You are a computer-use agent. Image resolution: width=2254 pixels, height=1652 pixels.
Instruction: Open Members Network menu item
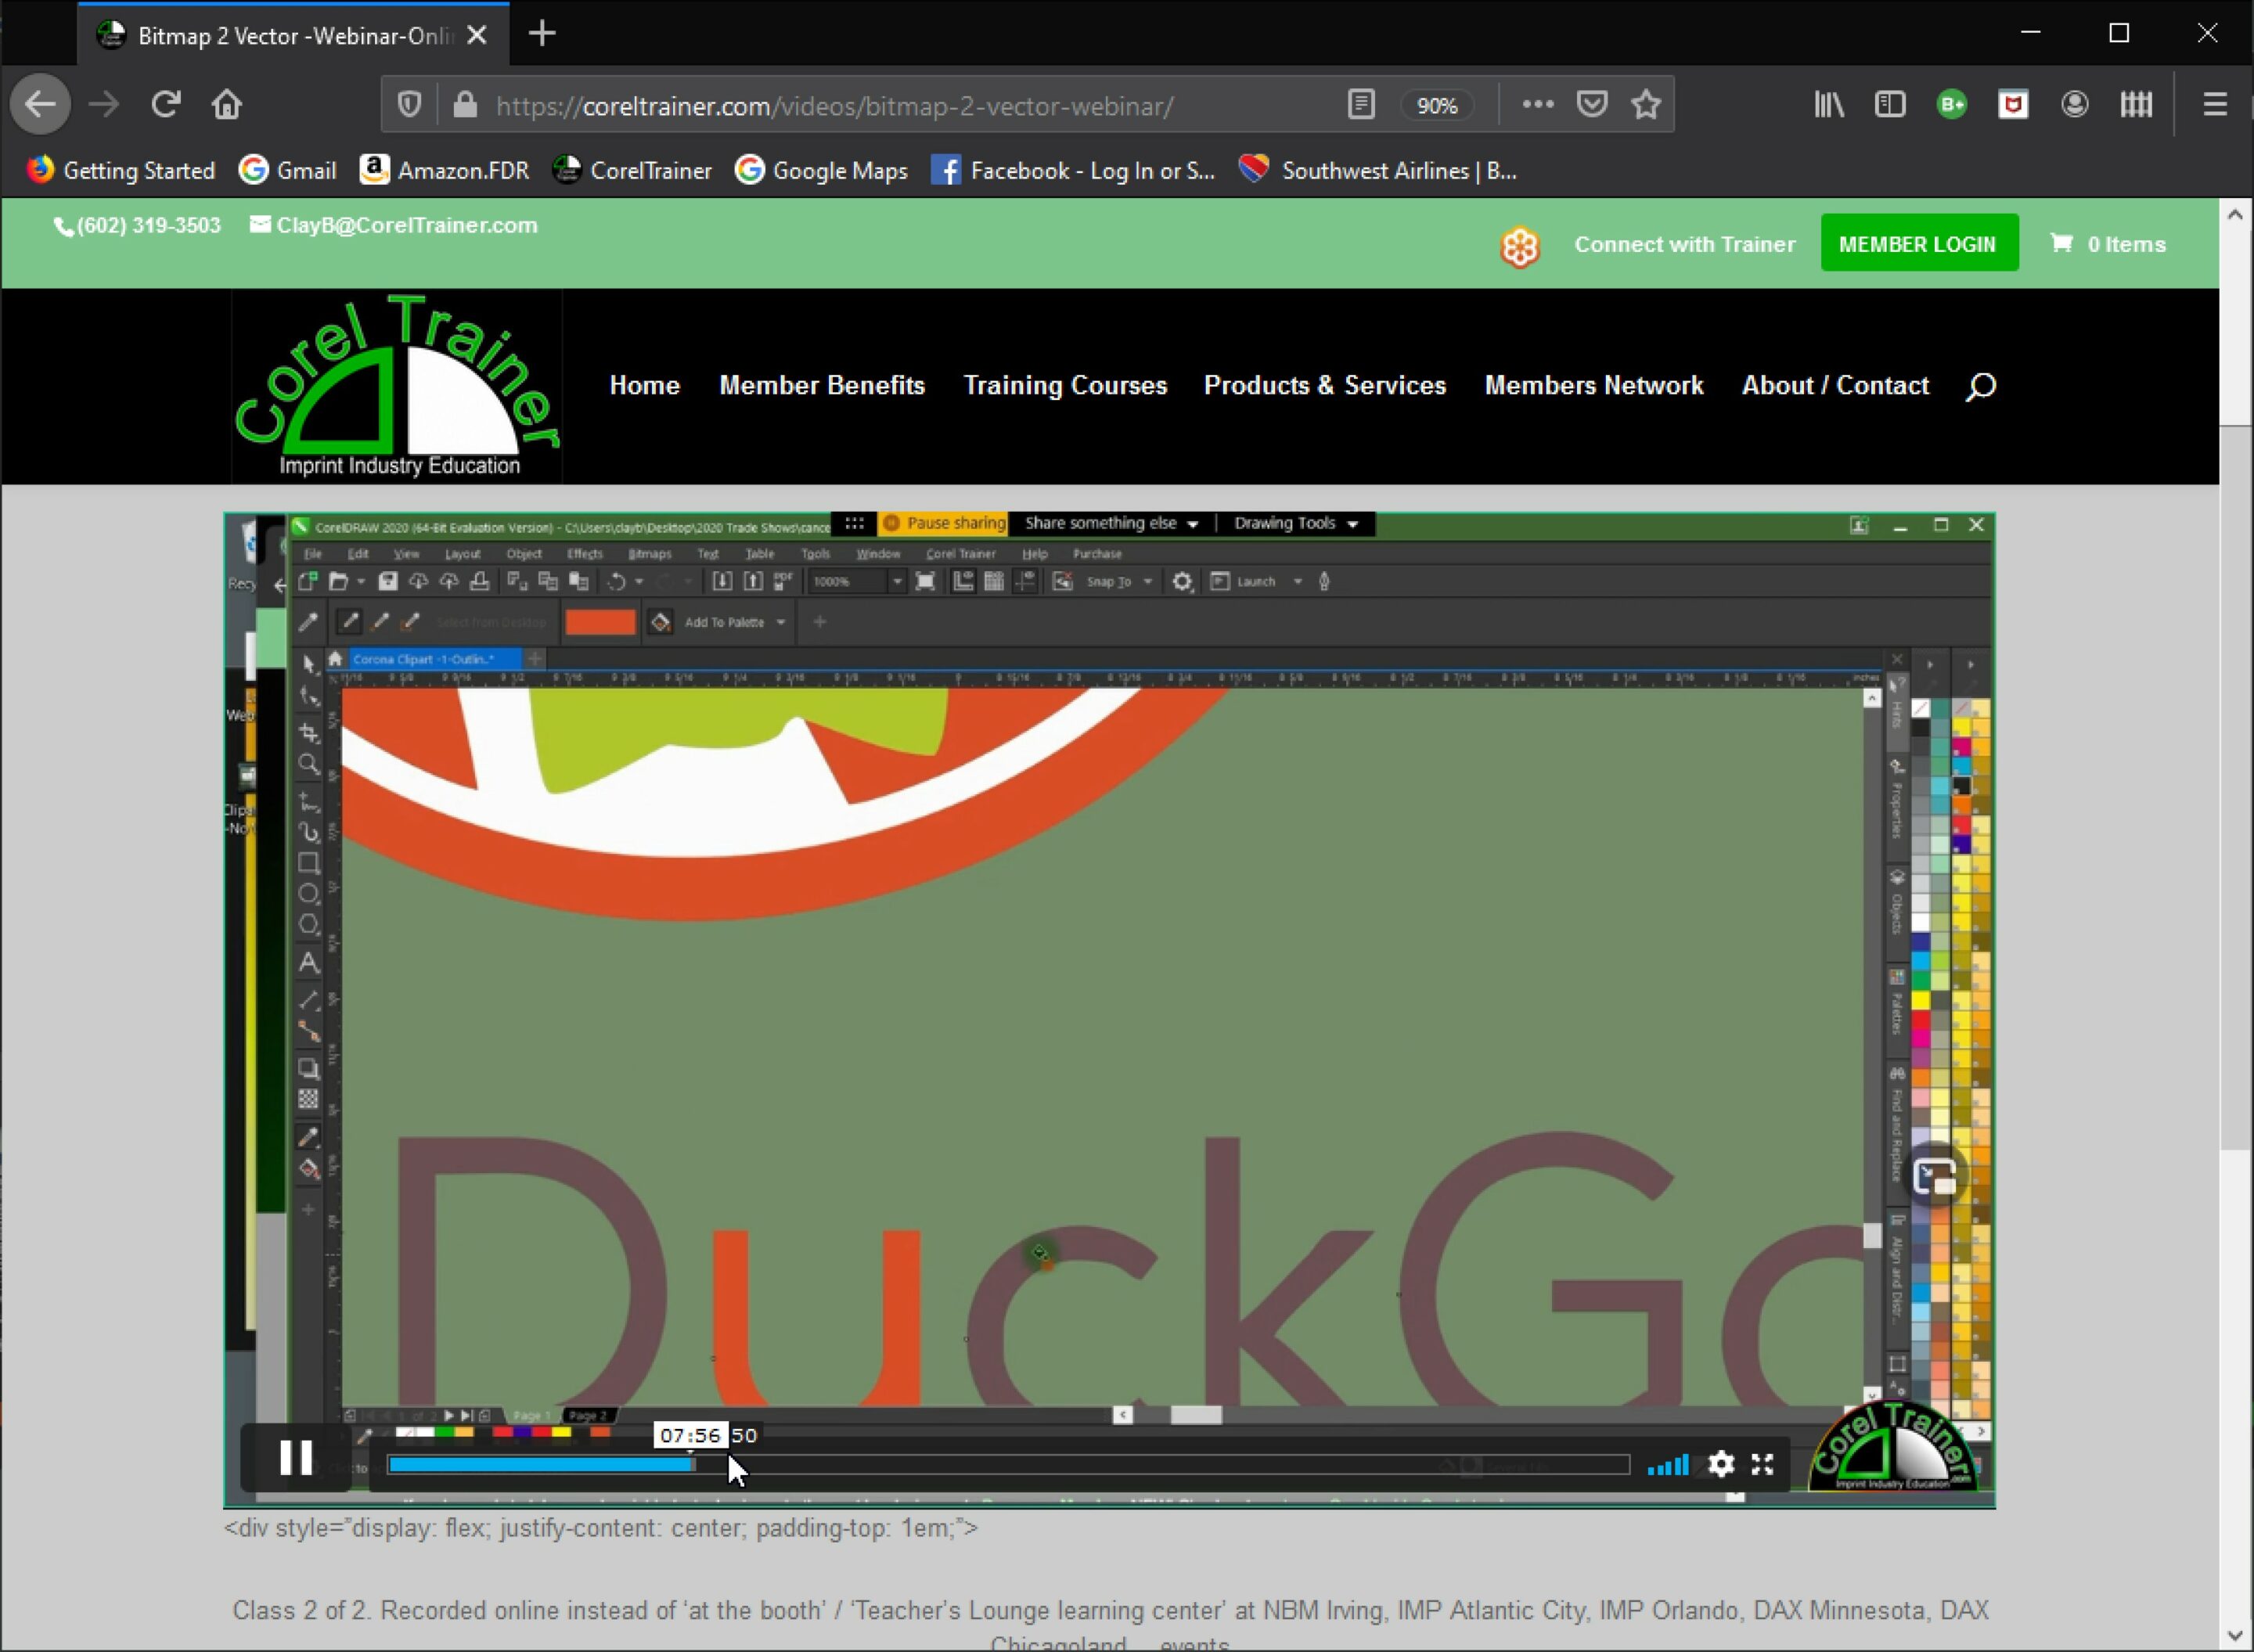point(1594,386)
